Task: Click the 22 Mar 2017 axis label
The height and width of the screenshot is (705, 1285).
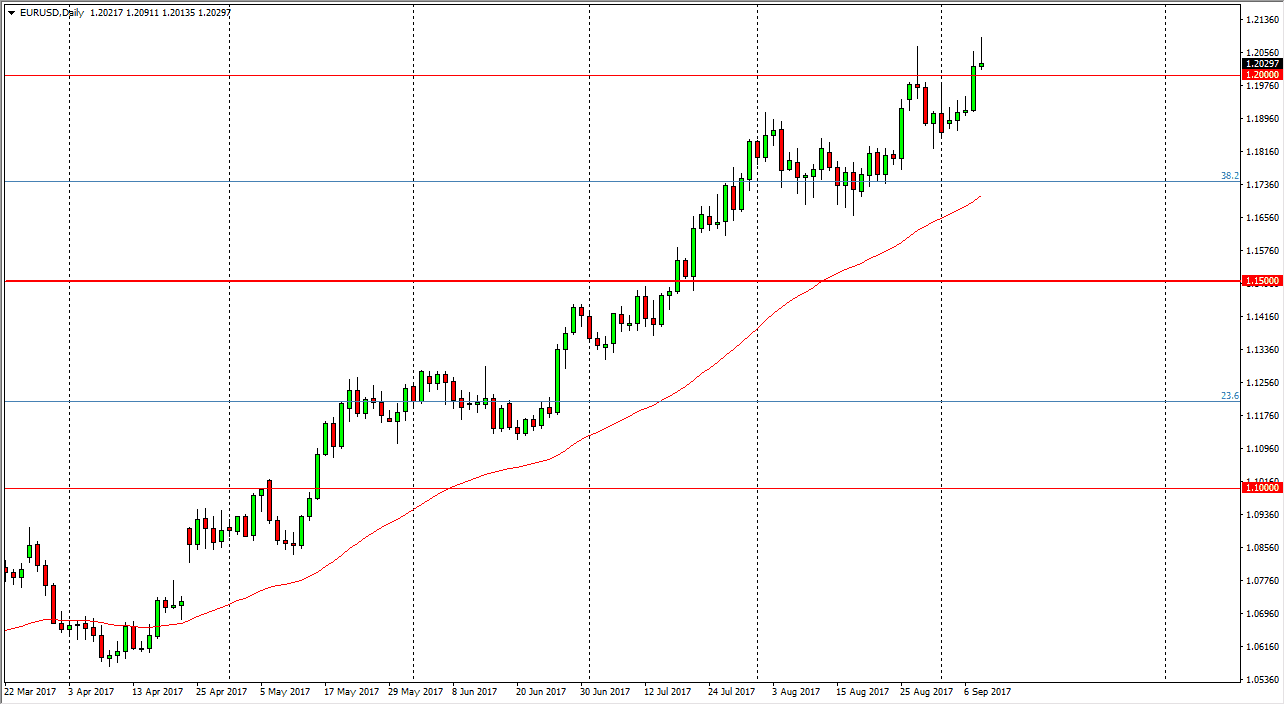Action: (29, 691)
